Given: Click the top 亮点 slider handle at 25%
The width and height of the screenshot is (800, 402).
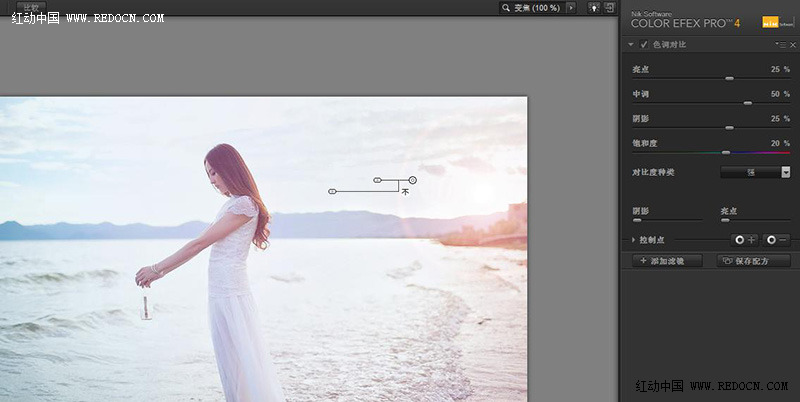Looking at the screenshot, I should pyautogui.click(x=730, y=79).
